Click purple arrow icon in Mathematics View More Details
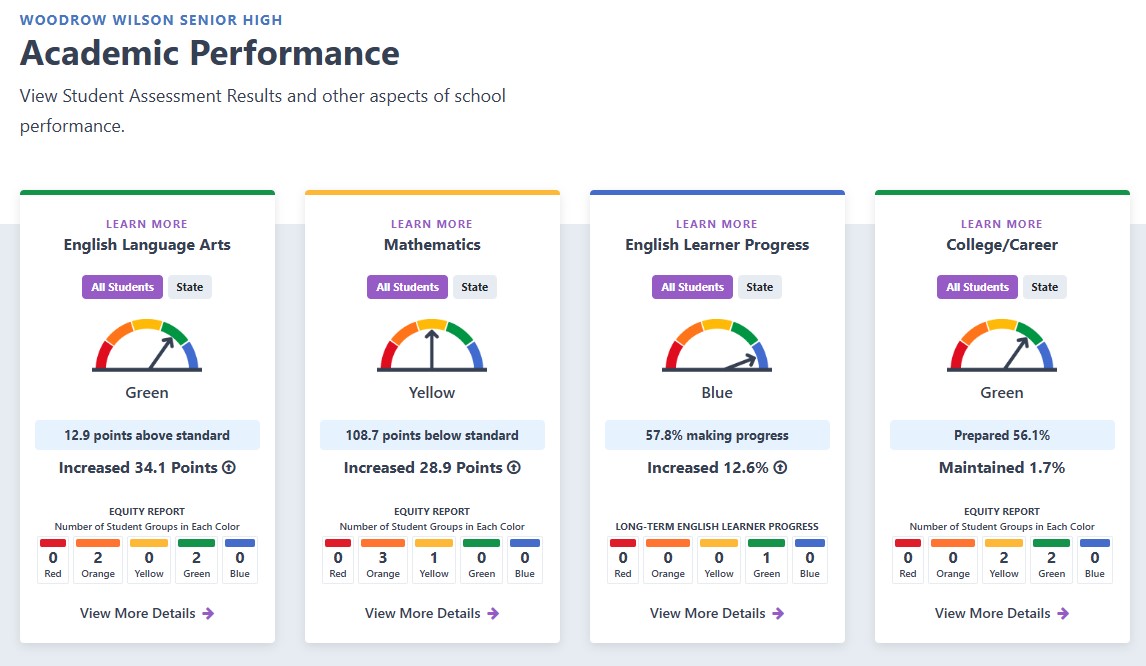Viewport: 1146px width, 666px height. pos(493,613)
